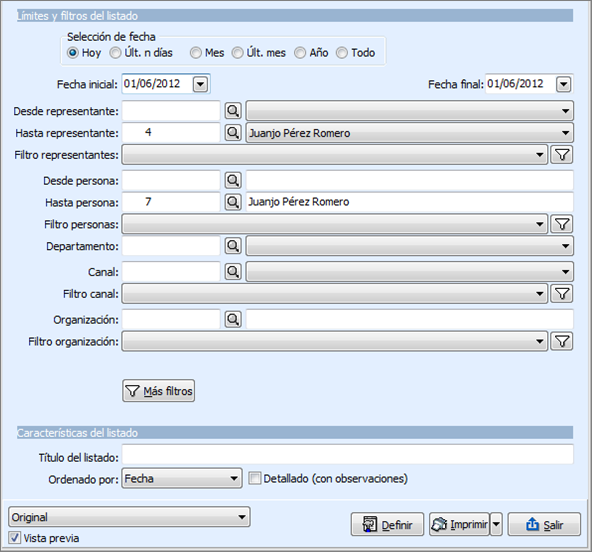This screenshot has height=552, width=592.
Task: Click funnel icon beside Filtro representantes
Action: 562,155
